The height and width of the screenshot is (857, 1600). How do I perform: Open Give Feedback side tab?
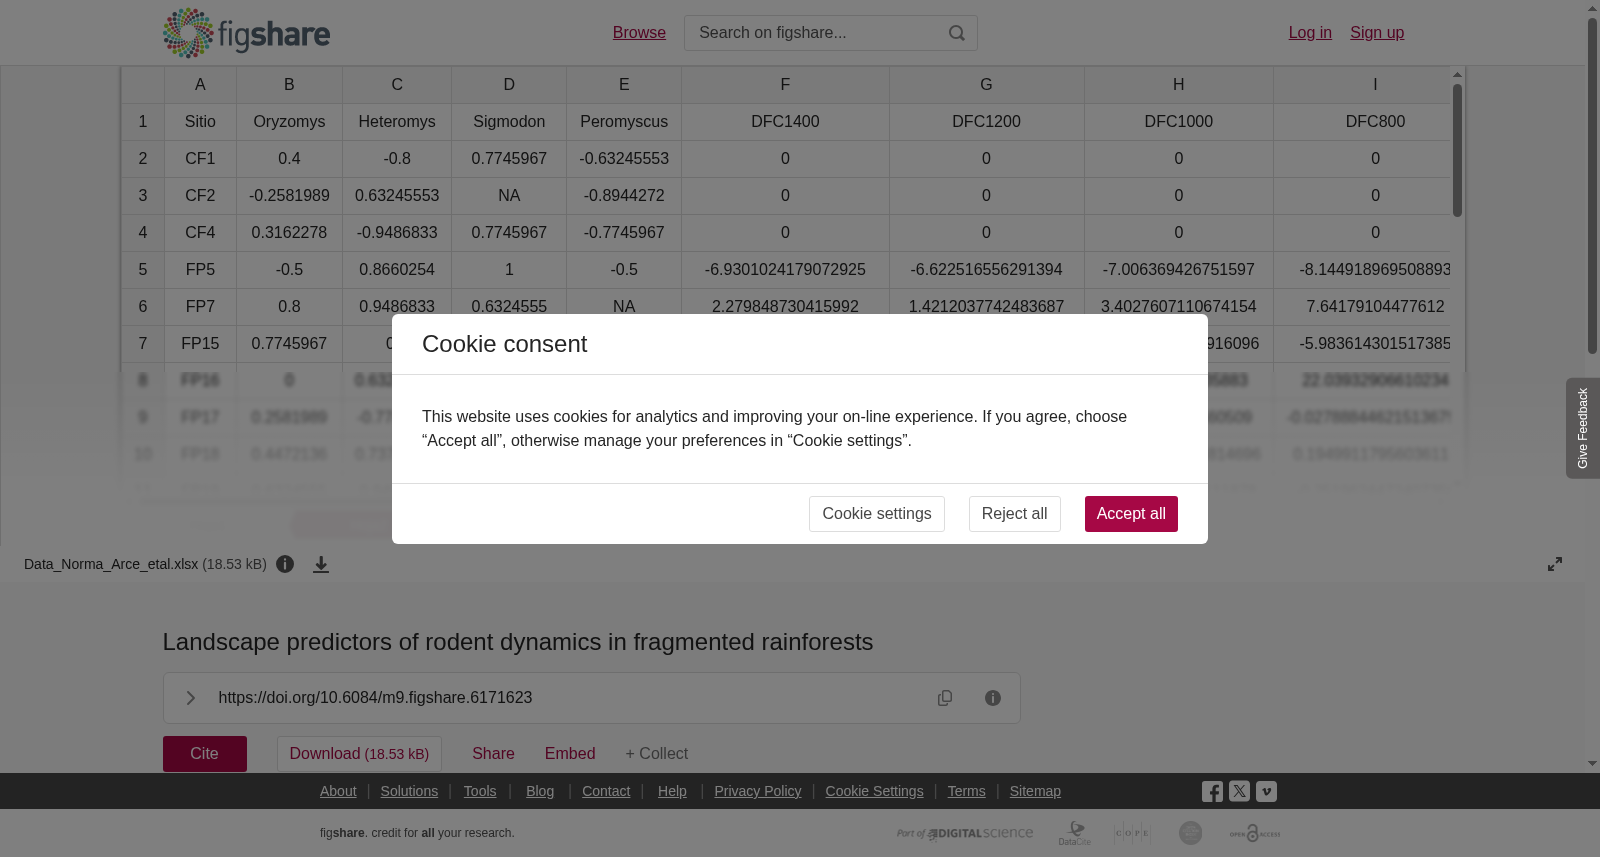[x=1582, y=428]
